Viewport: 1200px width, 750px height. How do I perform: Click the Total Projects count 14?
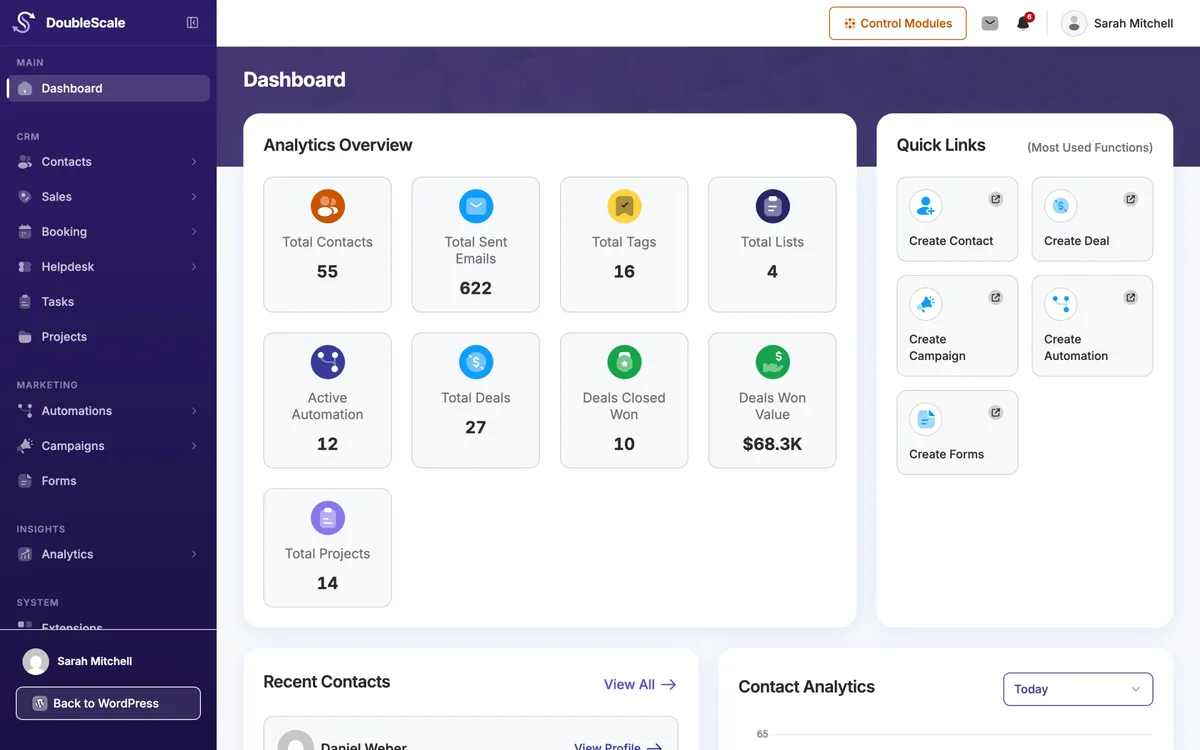click(x=327, y=583)
